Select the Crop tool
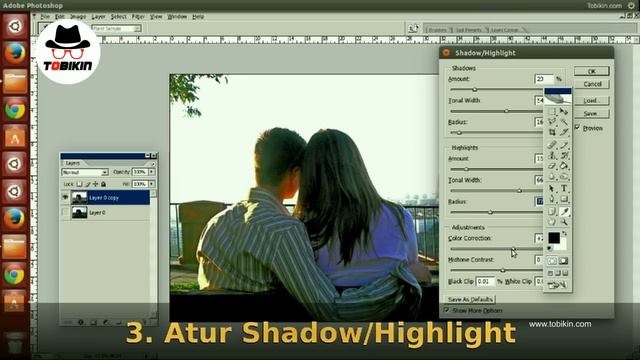640x360 pixels. pos(552,132)
